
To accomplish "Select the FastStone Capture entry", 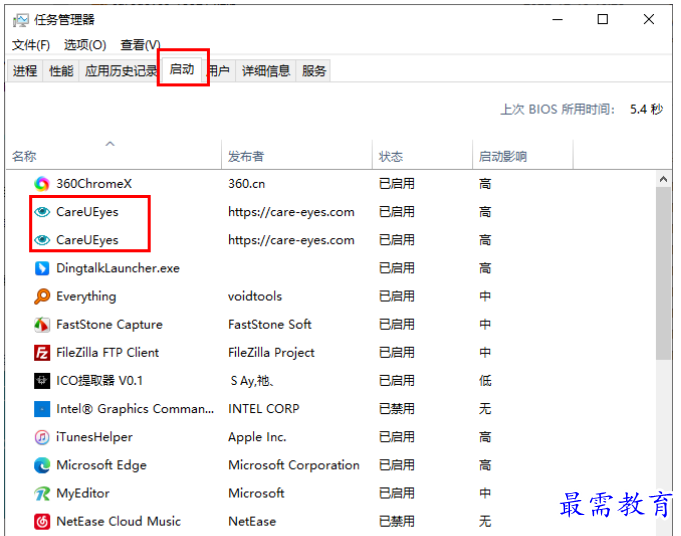I will pyautogui.click(x=109, y=324).
